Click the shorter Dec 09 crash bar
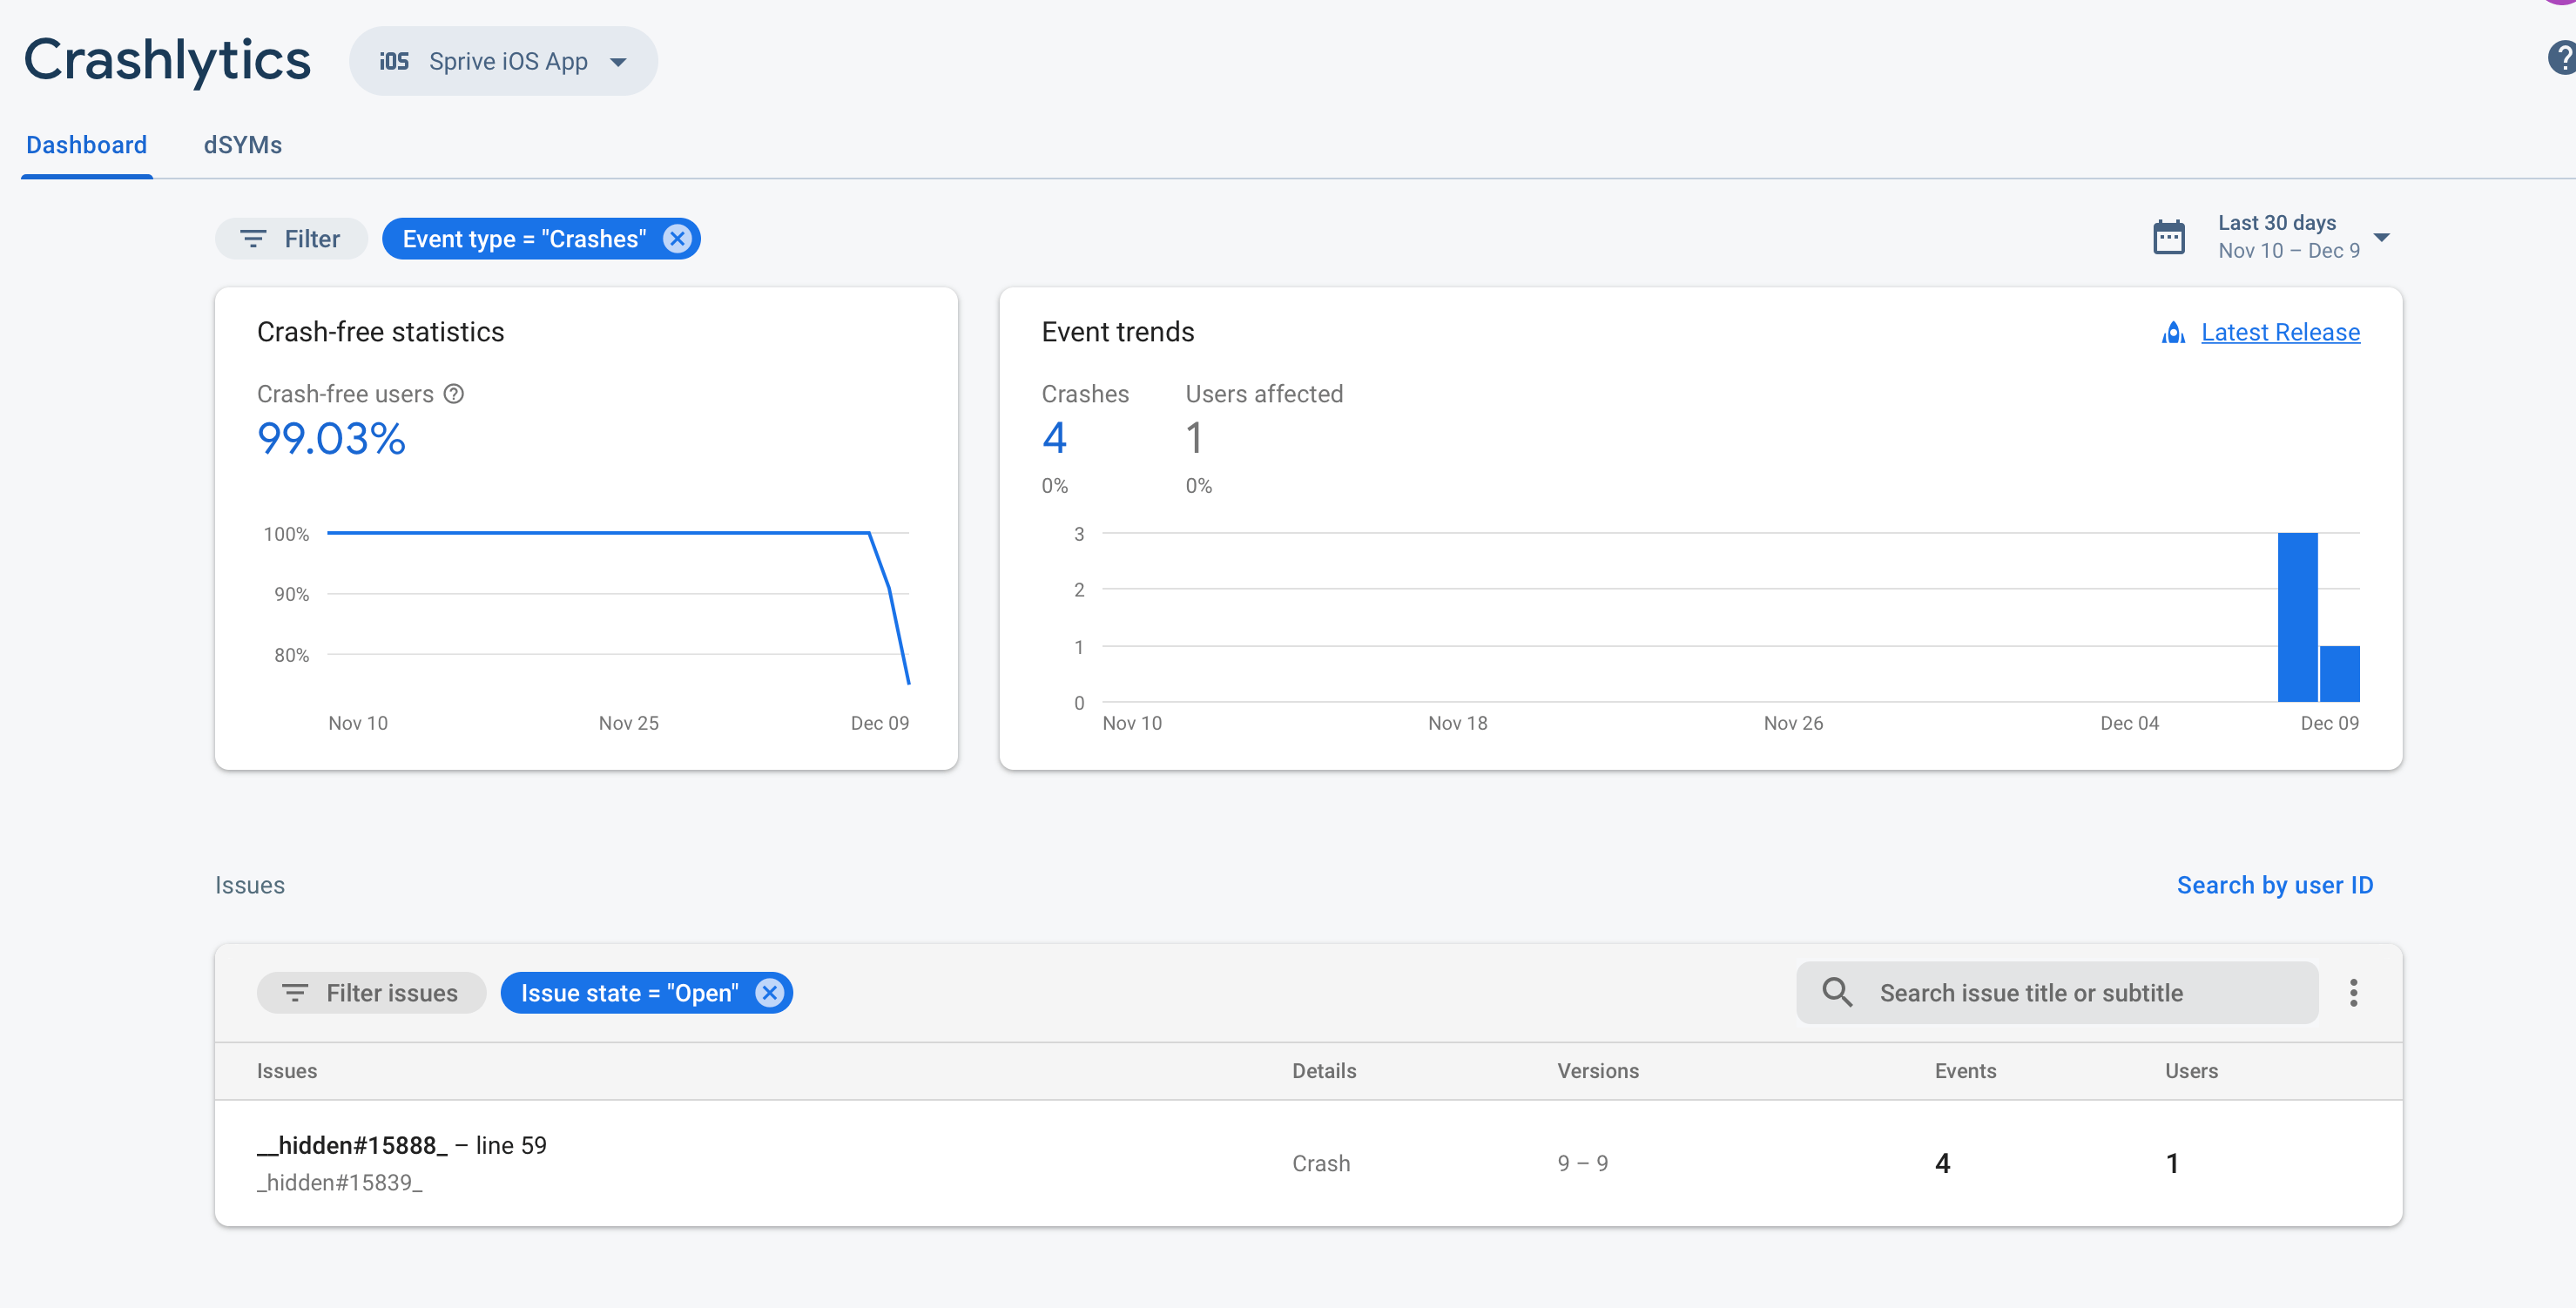The height and width of the screenshot is (1308, 2576). click(2339, 674)
